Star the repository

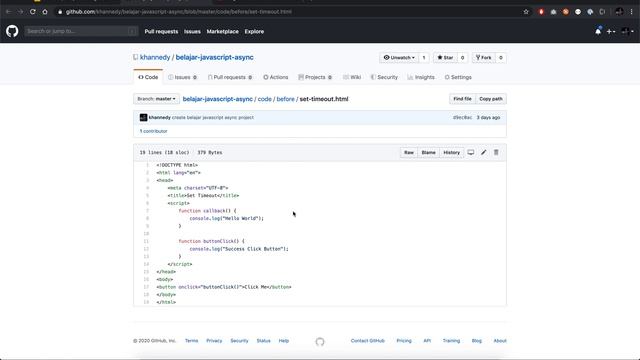click(445, 58)
